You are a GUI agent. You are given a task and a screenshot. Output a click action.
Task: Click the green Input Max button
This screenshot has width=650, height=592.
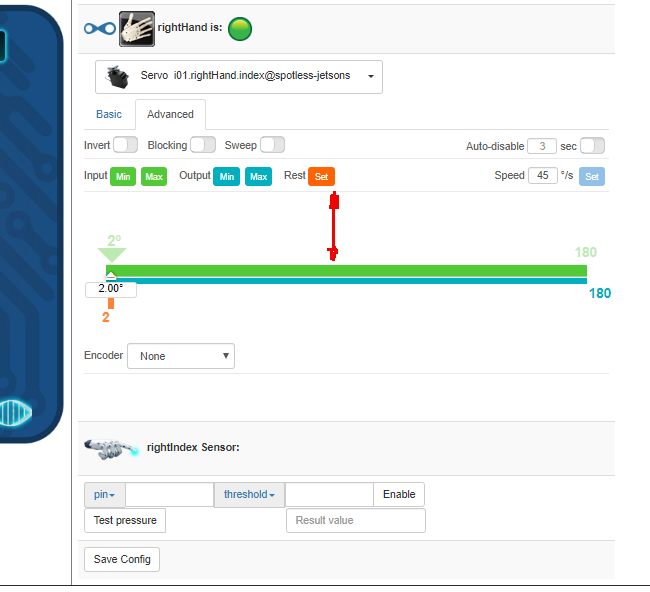(x=154, y=177)
